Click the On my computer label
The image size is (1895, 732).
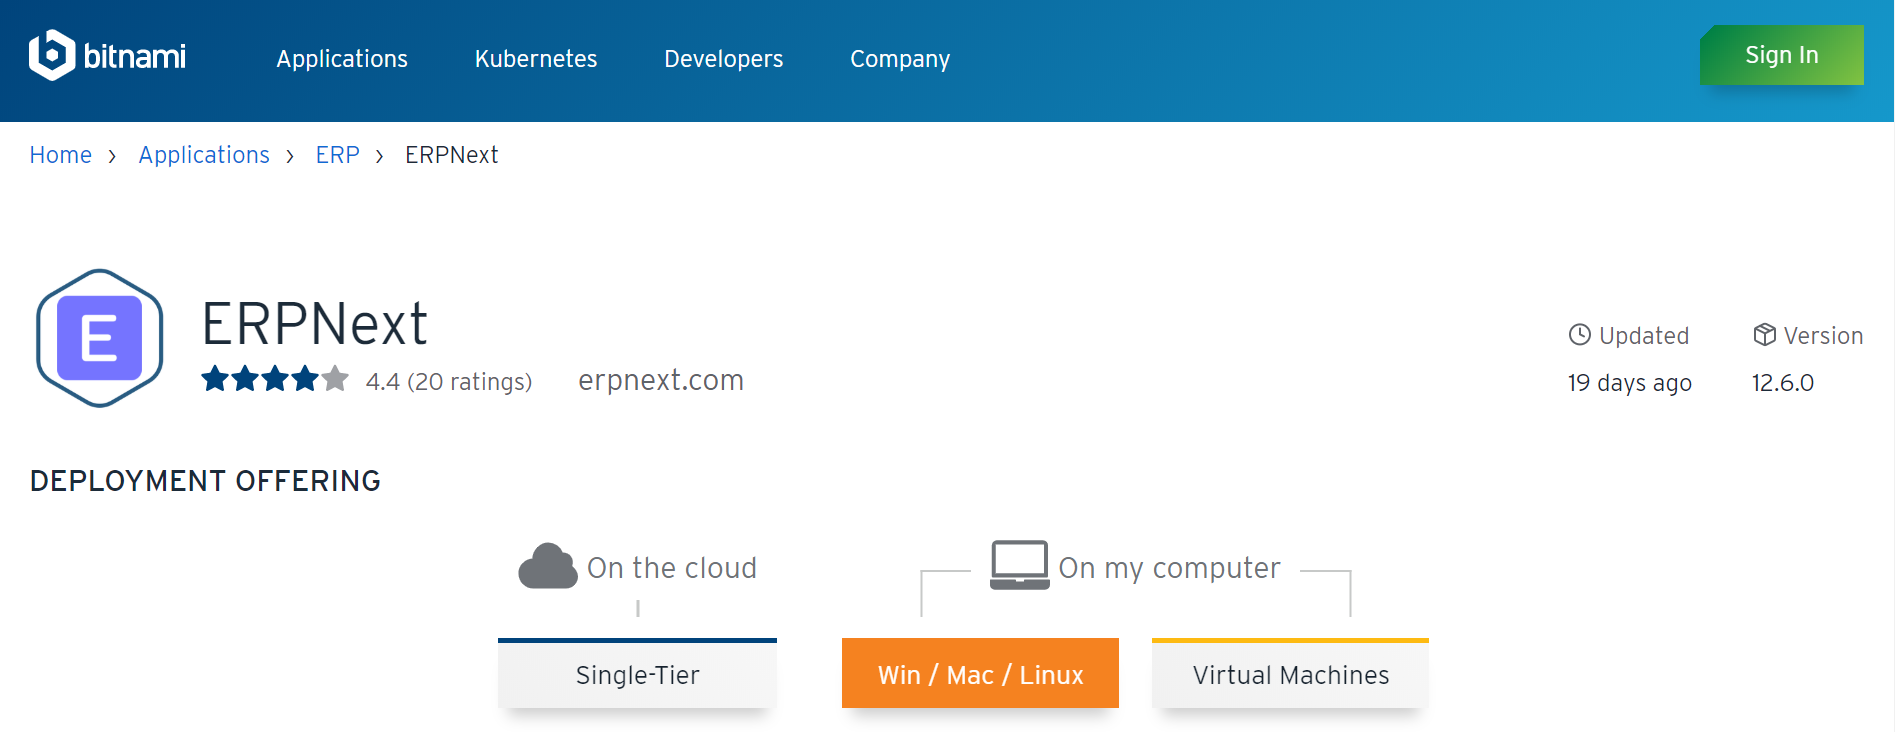1169,568
